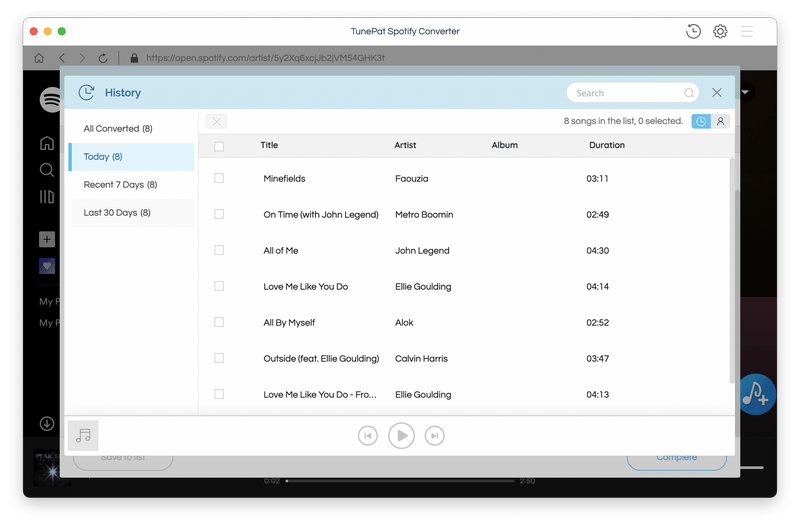Image resolution: width=800 pixels, height=526 pixels.
Task: Create playlist with the plus icon
Action: click(x=47, y=239)
